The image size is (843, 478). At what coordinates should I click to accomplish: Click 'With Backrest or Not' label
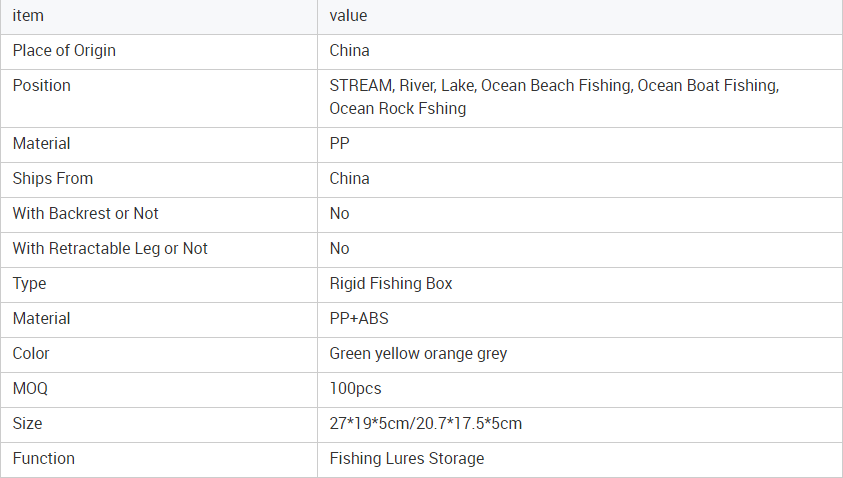85,213
